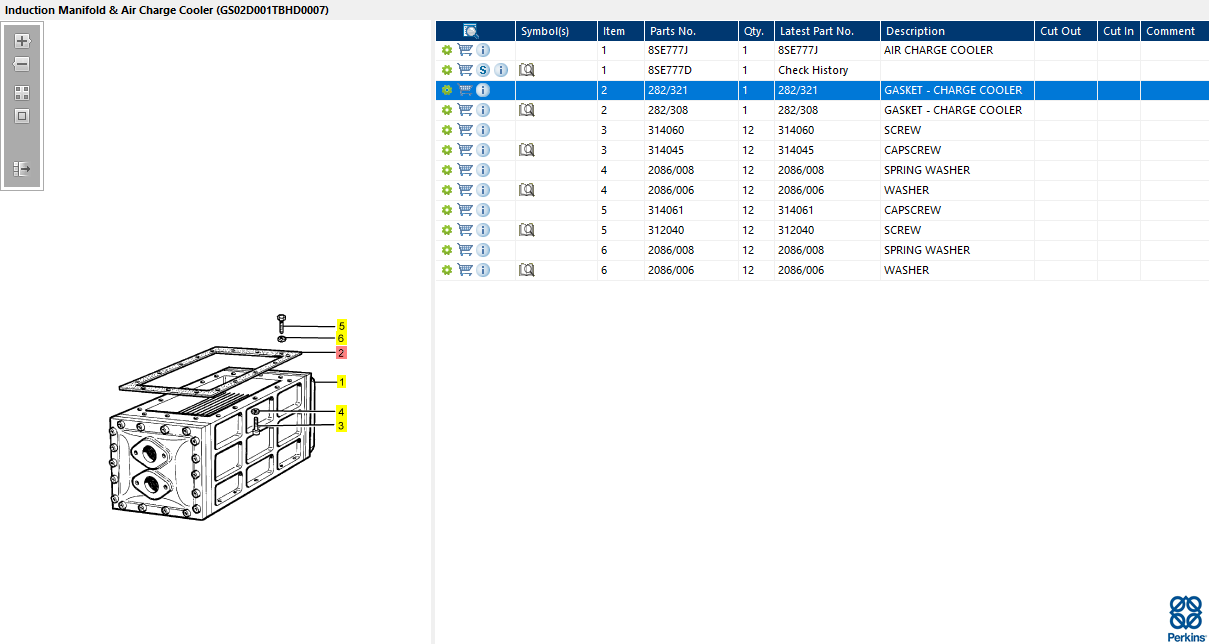Click the Cut In column header
Image resolution: width=1209 pixels, height=644 pixels.
point(1119,31)
